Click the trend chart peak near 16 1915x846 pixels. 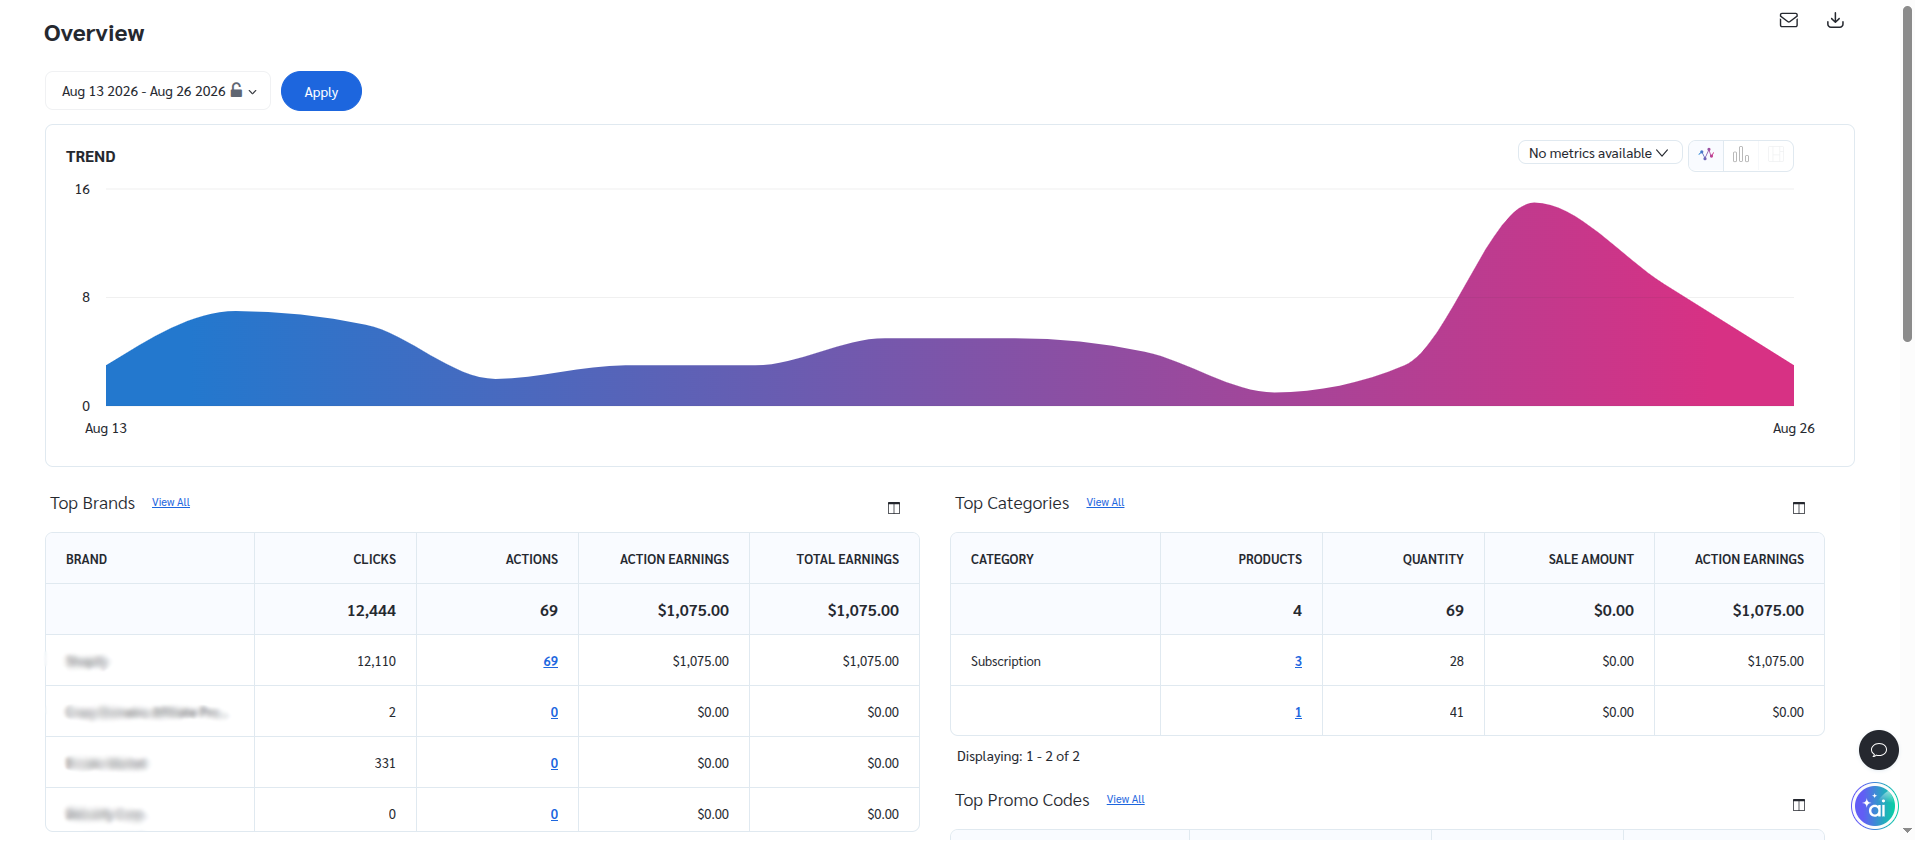point(1535,206)
